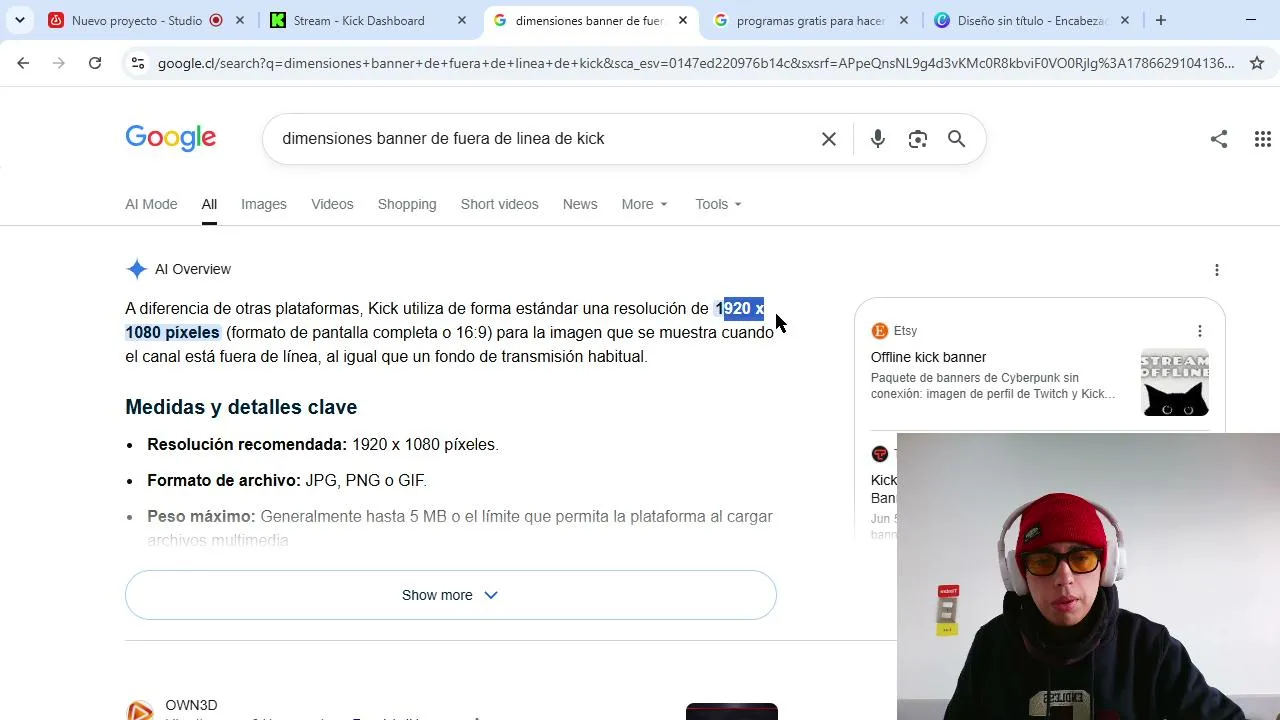Click the 'Peso máximo:' bullet text
The height and width of the screenshot is (720, 1280).
201,516
